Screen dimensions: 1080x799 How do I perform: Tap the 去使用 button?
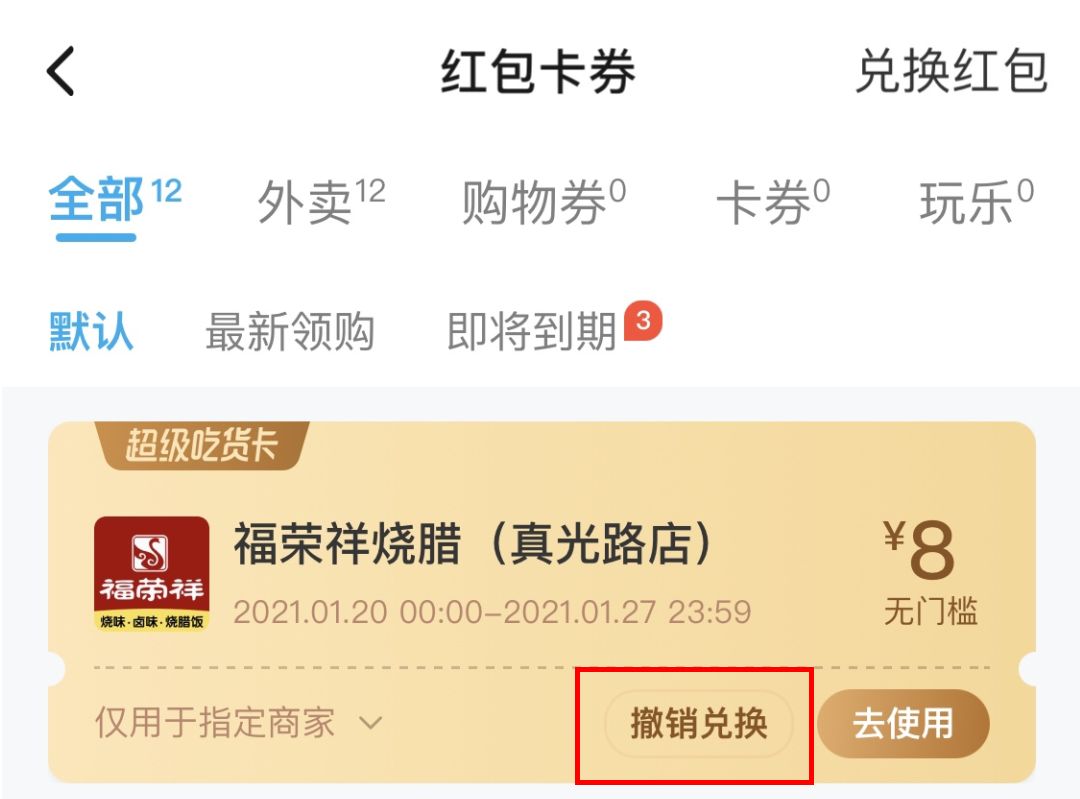[x=903, y=724]
